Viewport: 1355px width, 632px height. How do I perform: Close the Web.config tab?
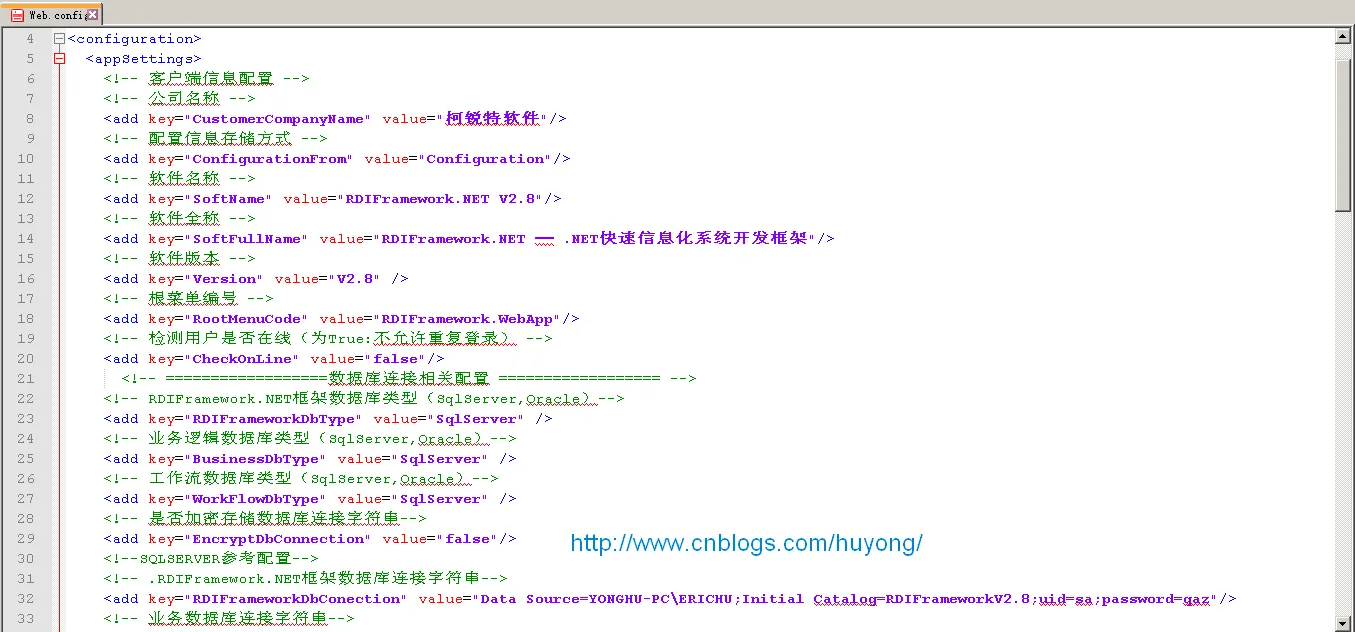pyautogui.click(x=92, y=15)
